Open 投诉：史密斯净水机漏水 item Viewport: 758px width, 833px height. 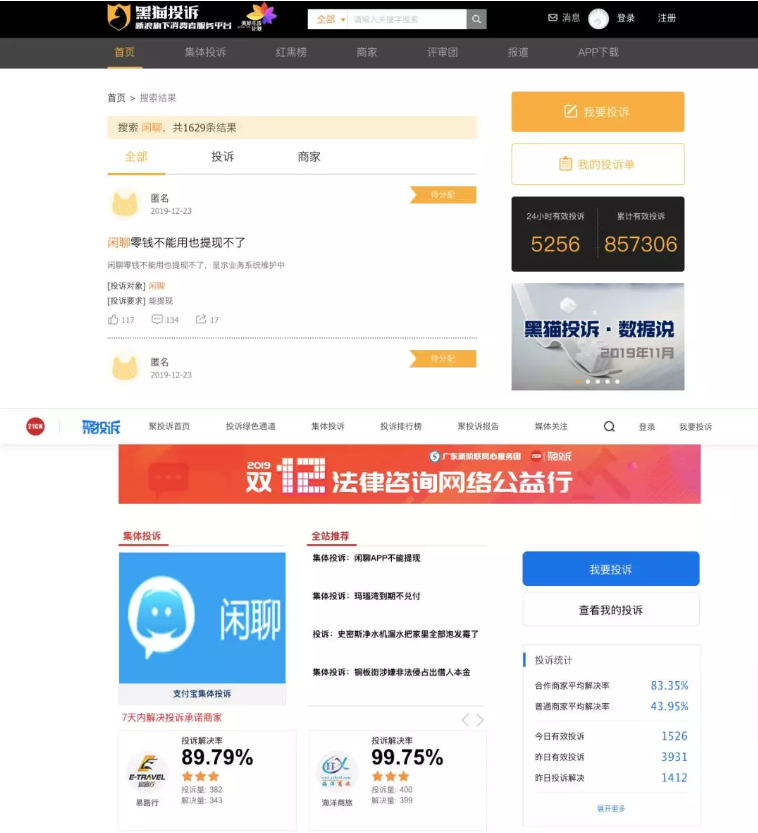coord(396,634)
